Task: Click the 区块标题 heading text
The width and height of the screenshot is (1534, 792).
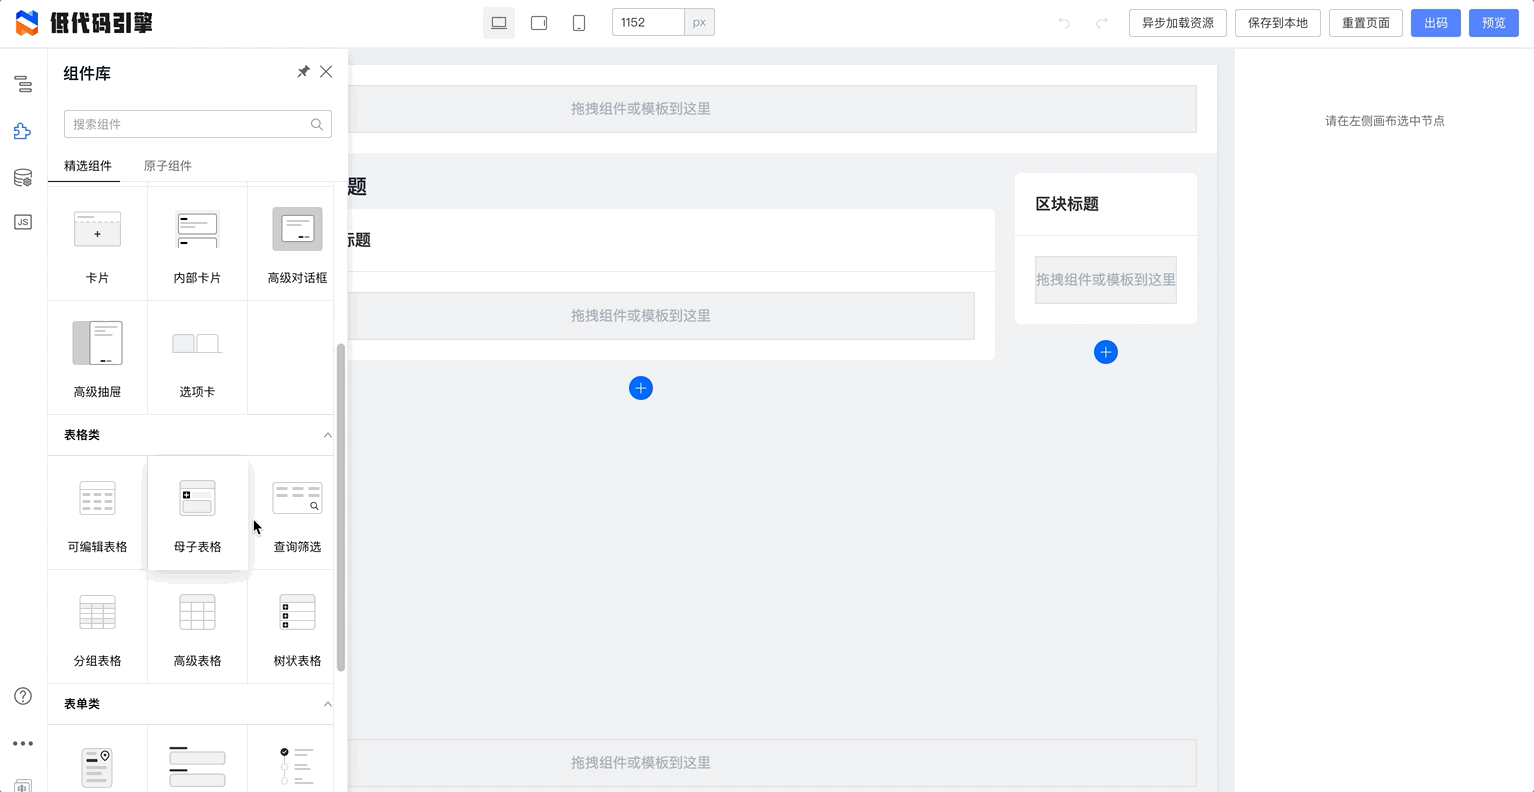Action: (x=1067, y=204)
